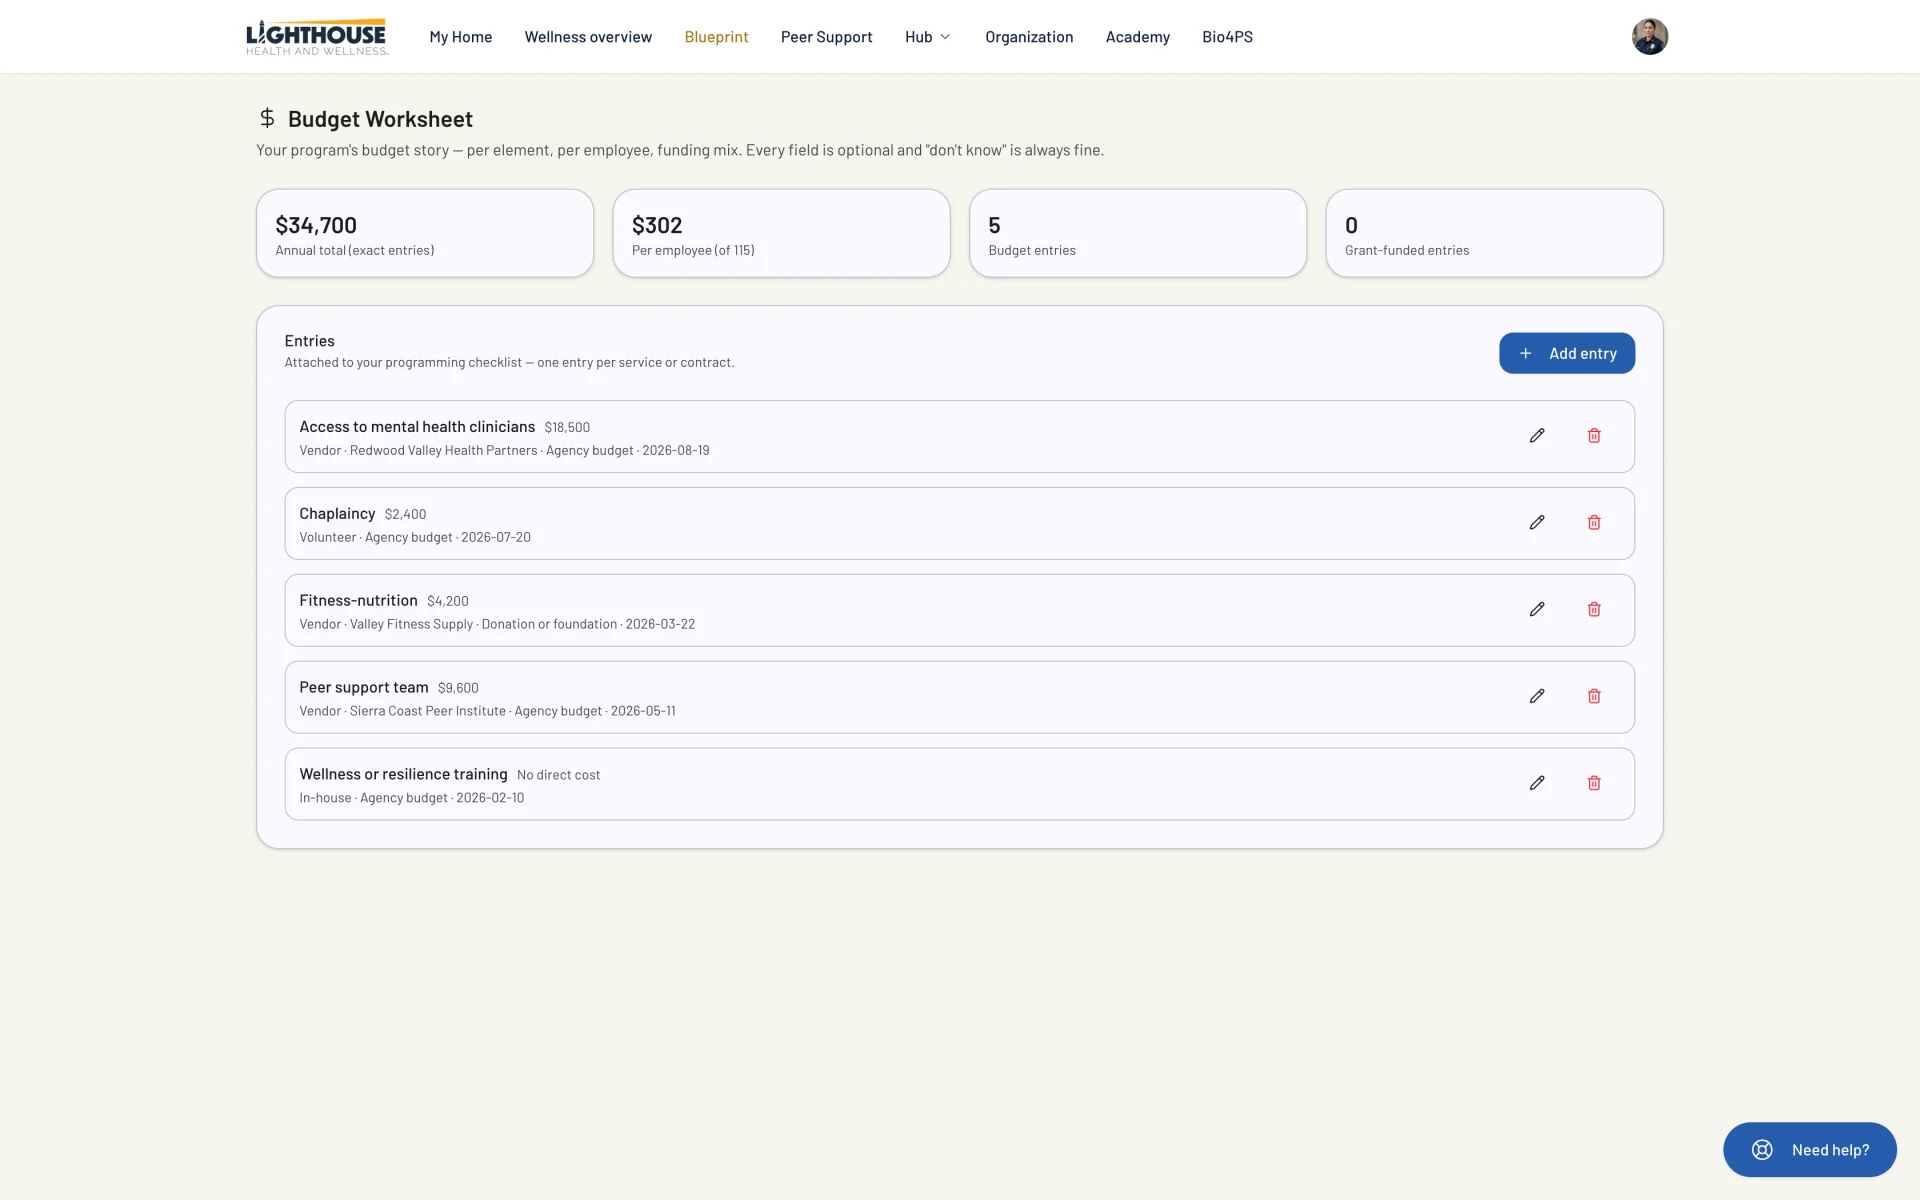
Task: Edit the Fitness-nutrition entry
Action: [x=1537, y=610]
